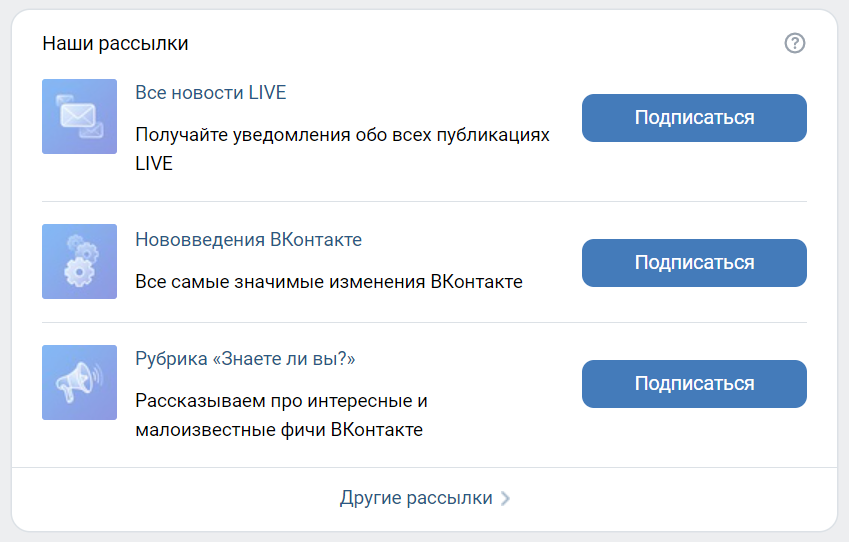Click the Наши рассылки heading
Screen dimensions: 849x542
click(x=115, y=44)
